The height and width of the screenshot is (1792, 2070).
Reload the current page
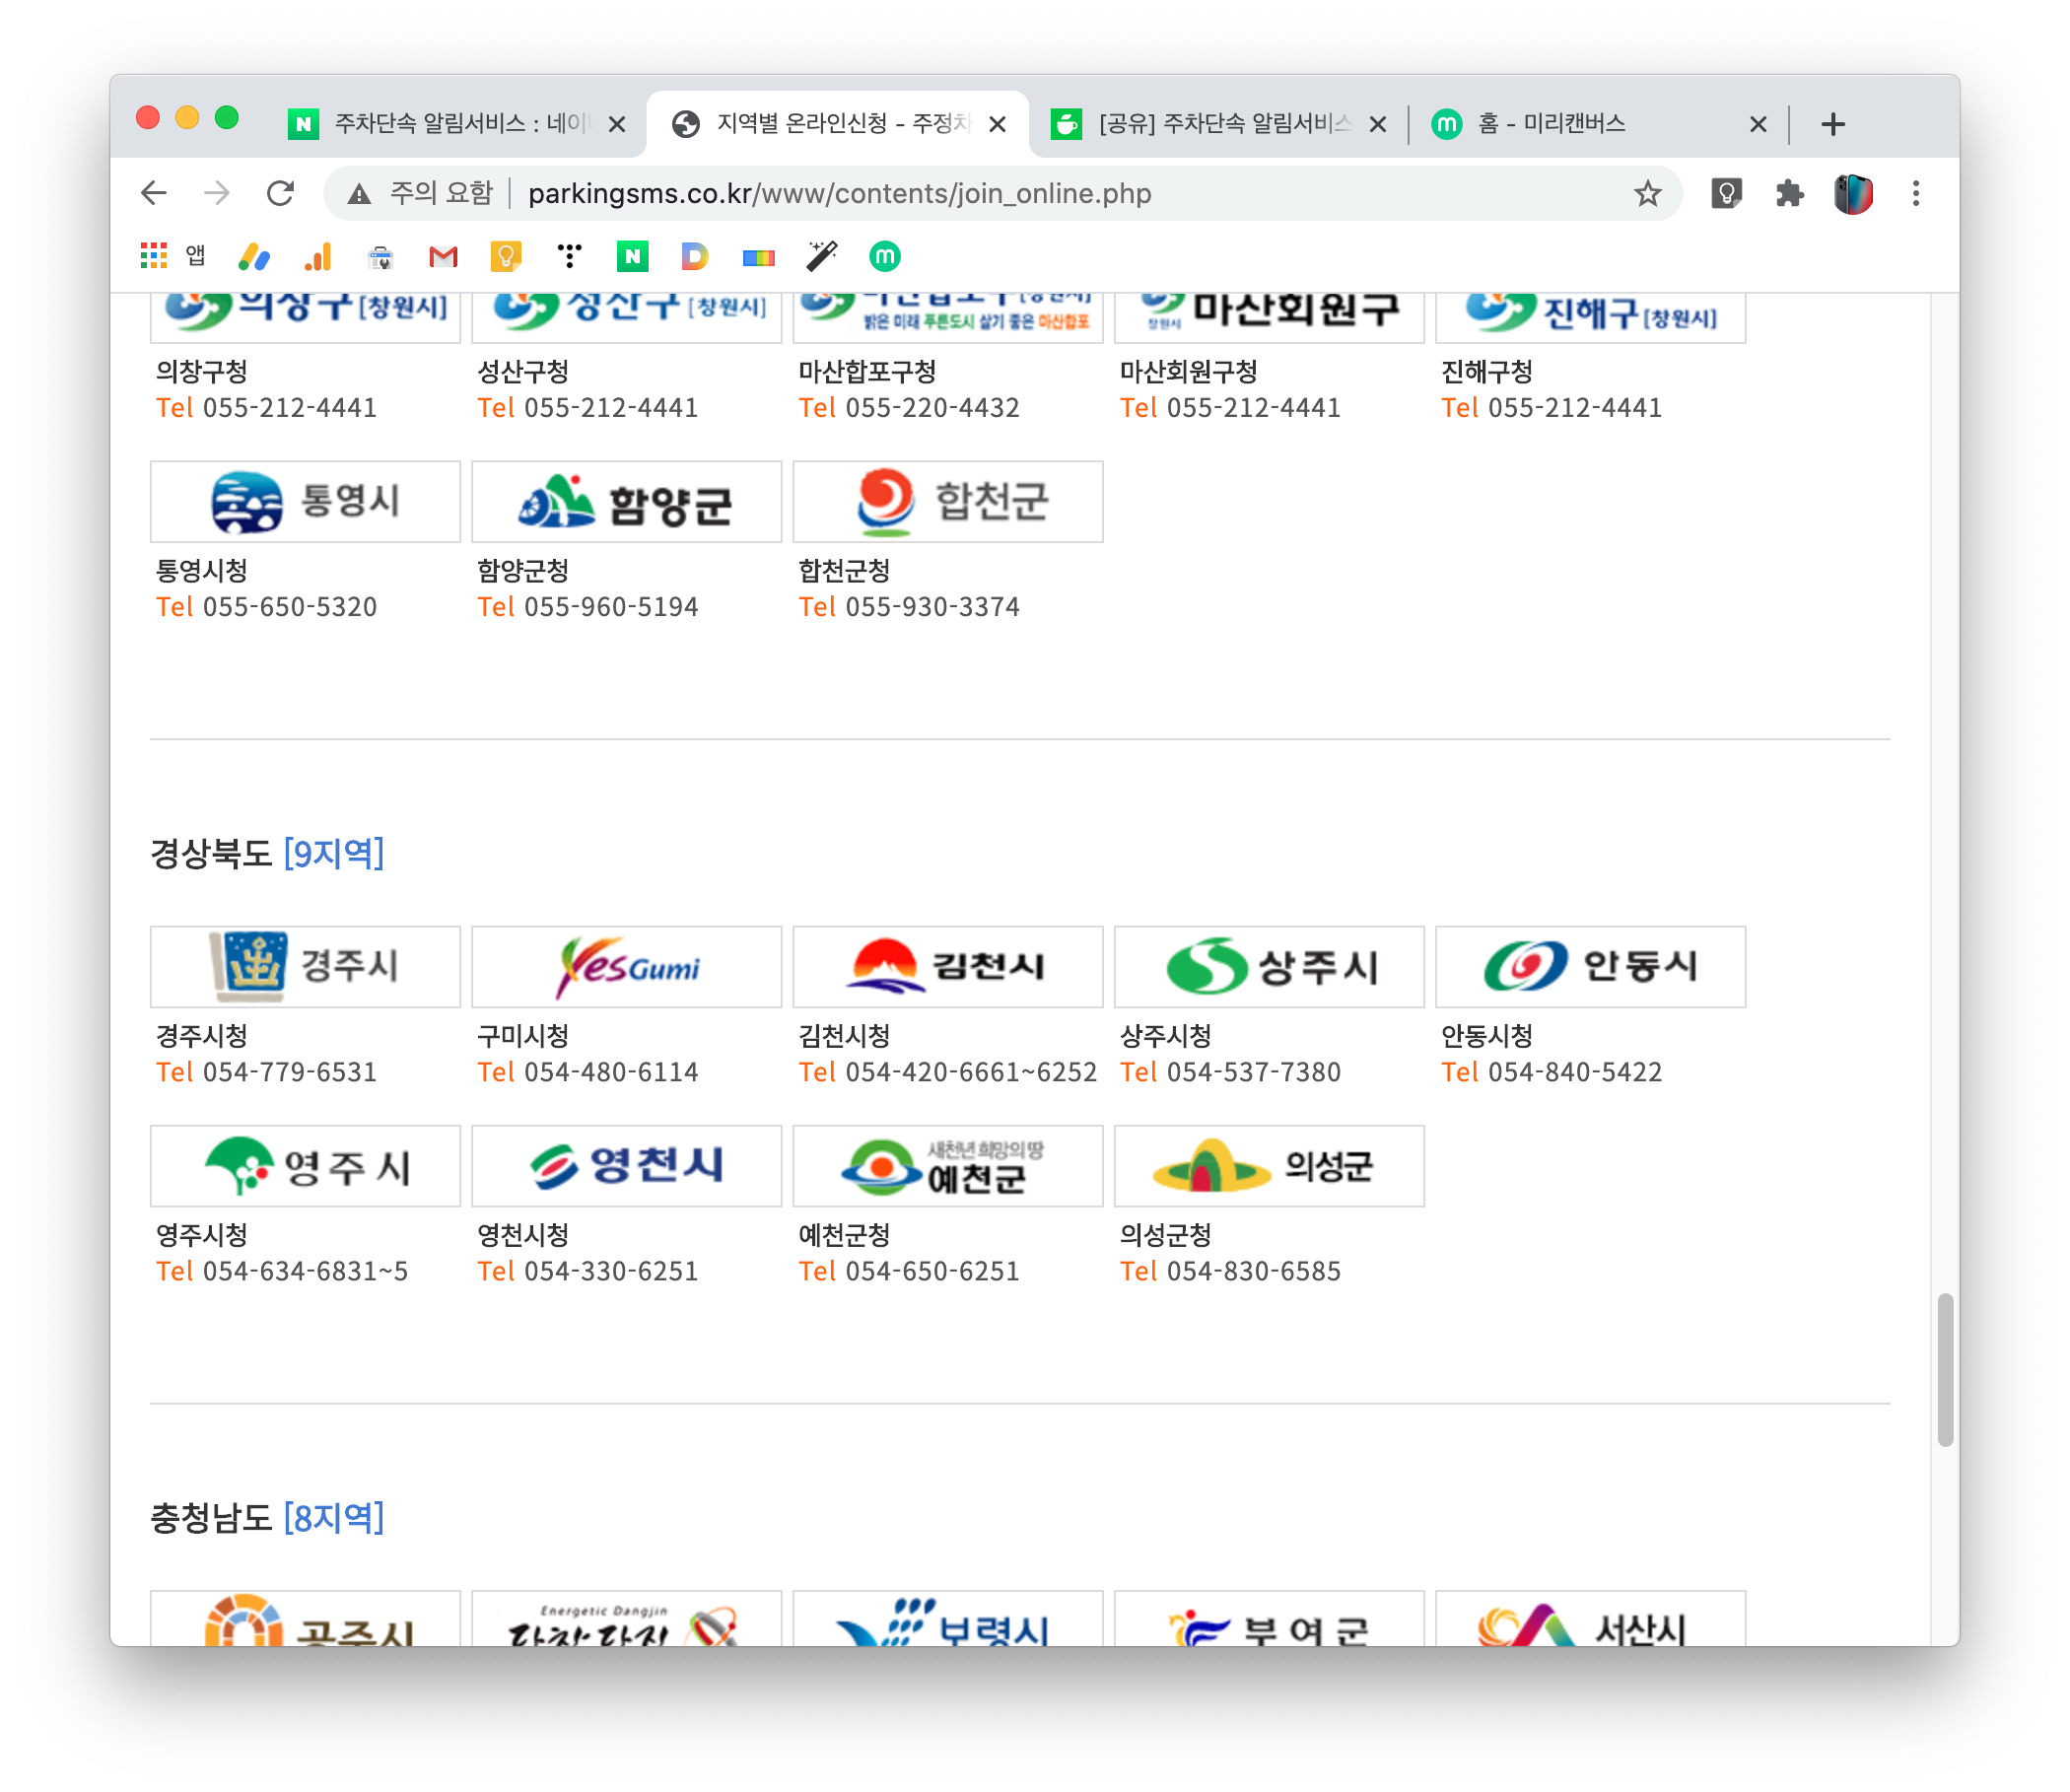[x=281, y=193]
